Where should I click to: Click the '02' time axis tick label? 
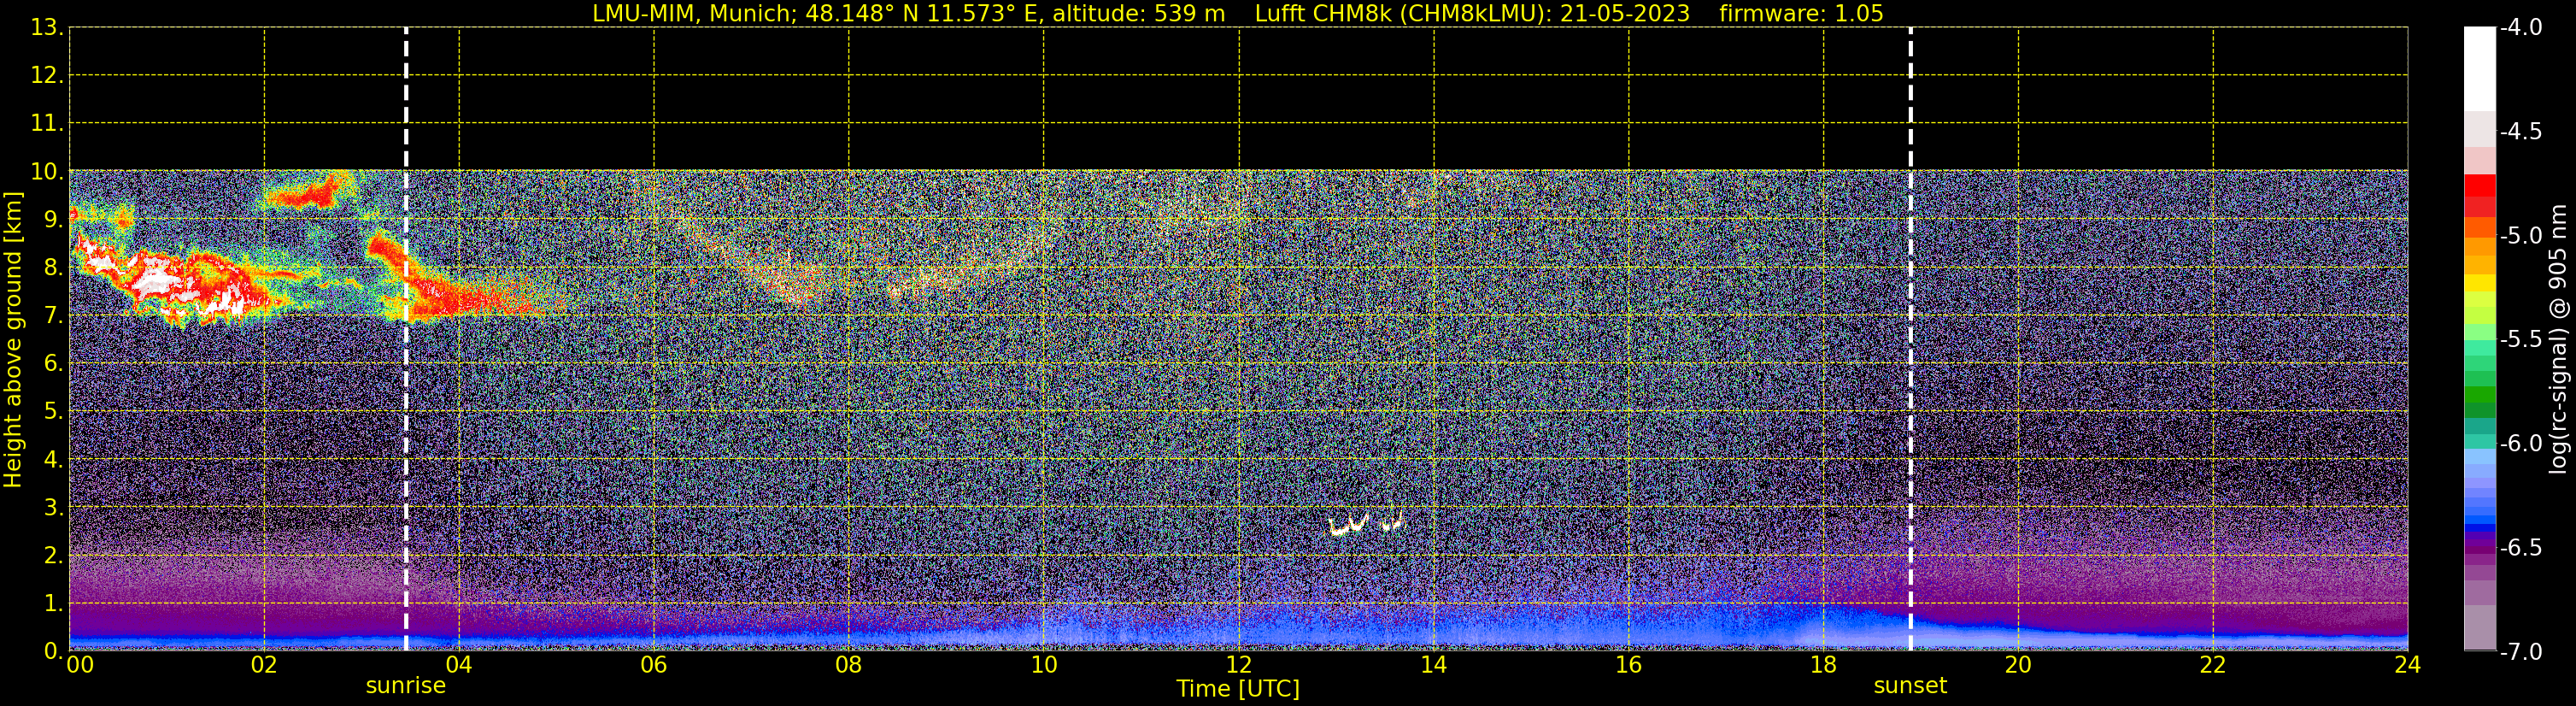pos(264,665)
